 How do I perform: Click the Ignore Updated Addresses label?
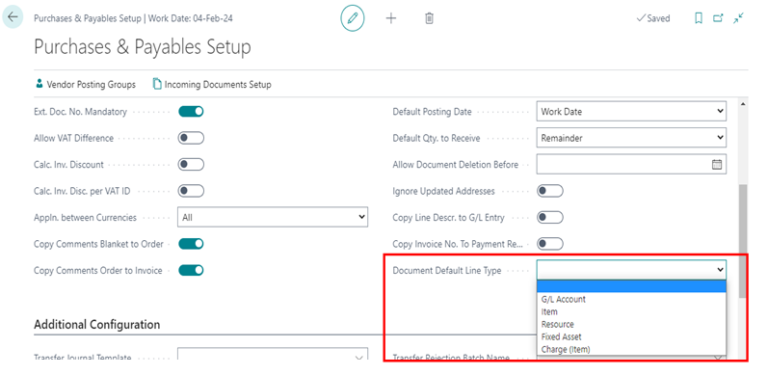coord(444,191)
